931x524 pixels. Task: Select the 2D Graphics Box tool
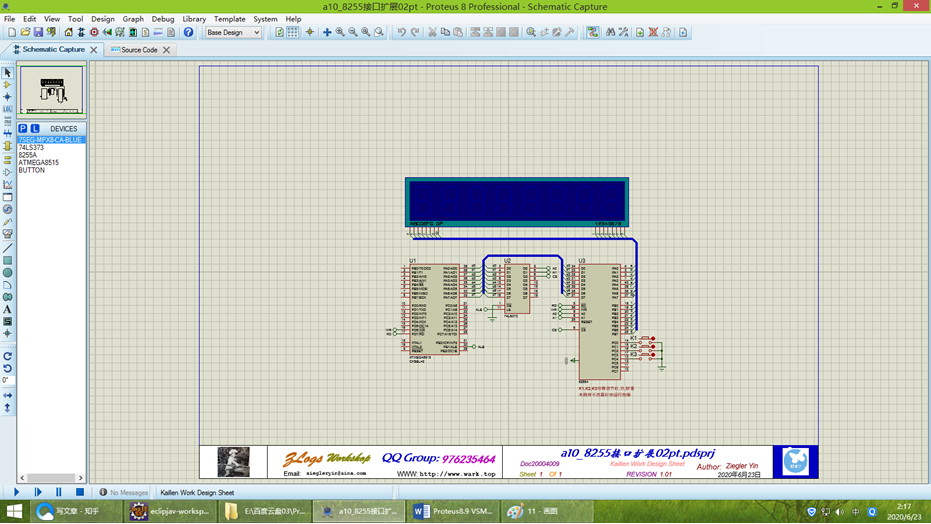point(7,261)
